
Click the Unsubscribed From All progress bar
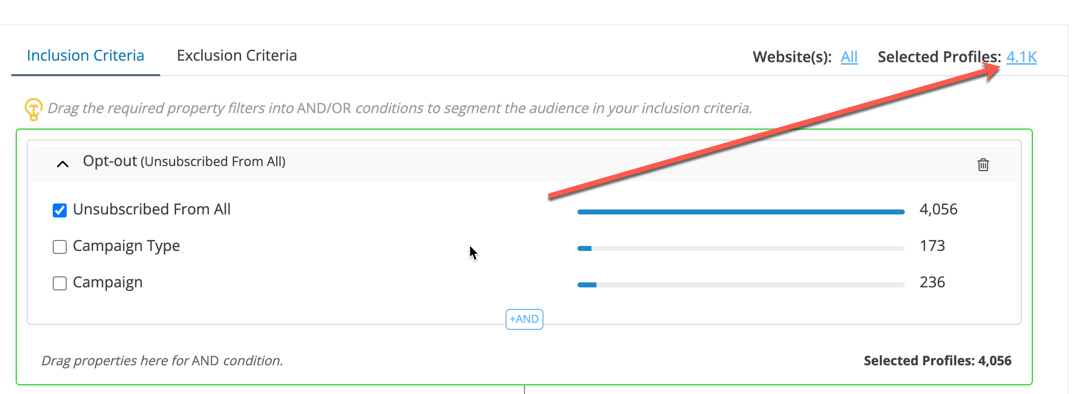tap(741, 212)
